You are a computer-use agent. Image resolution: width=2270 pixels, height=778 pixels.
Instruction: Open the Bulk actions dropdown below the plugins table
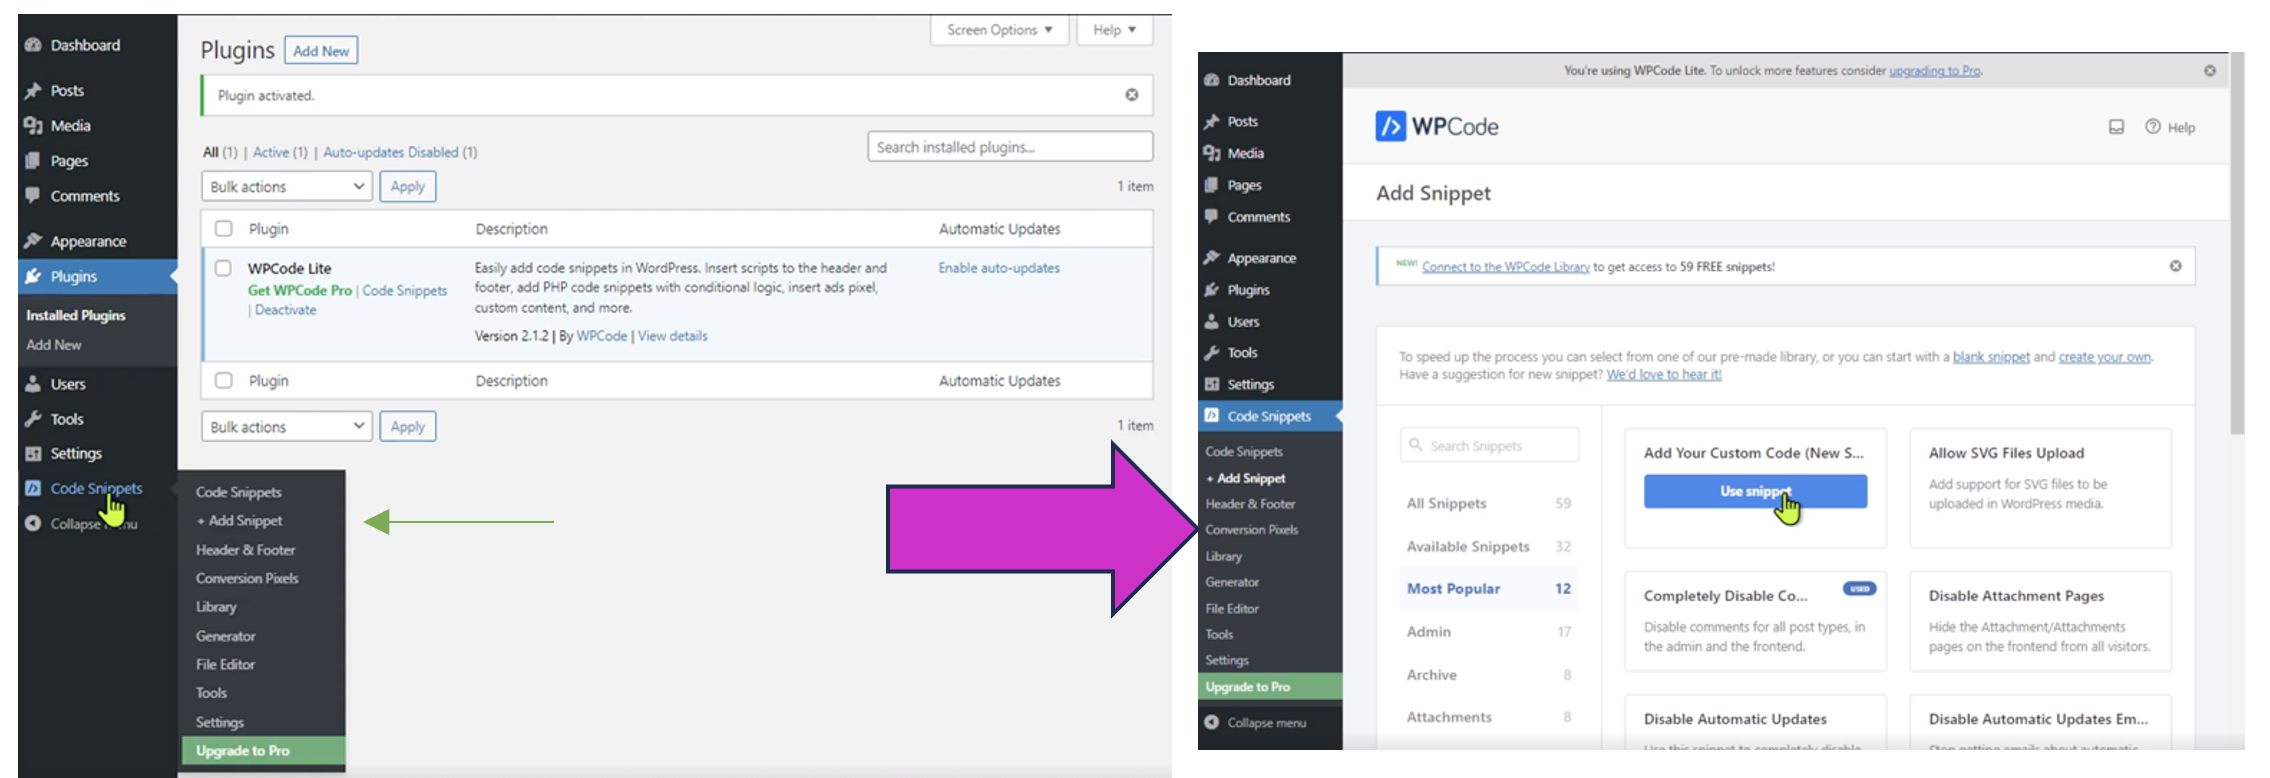[287, 426]
